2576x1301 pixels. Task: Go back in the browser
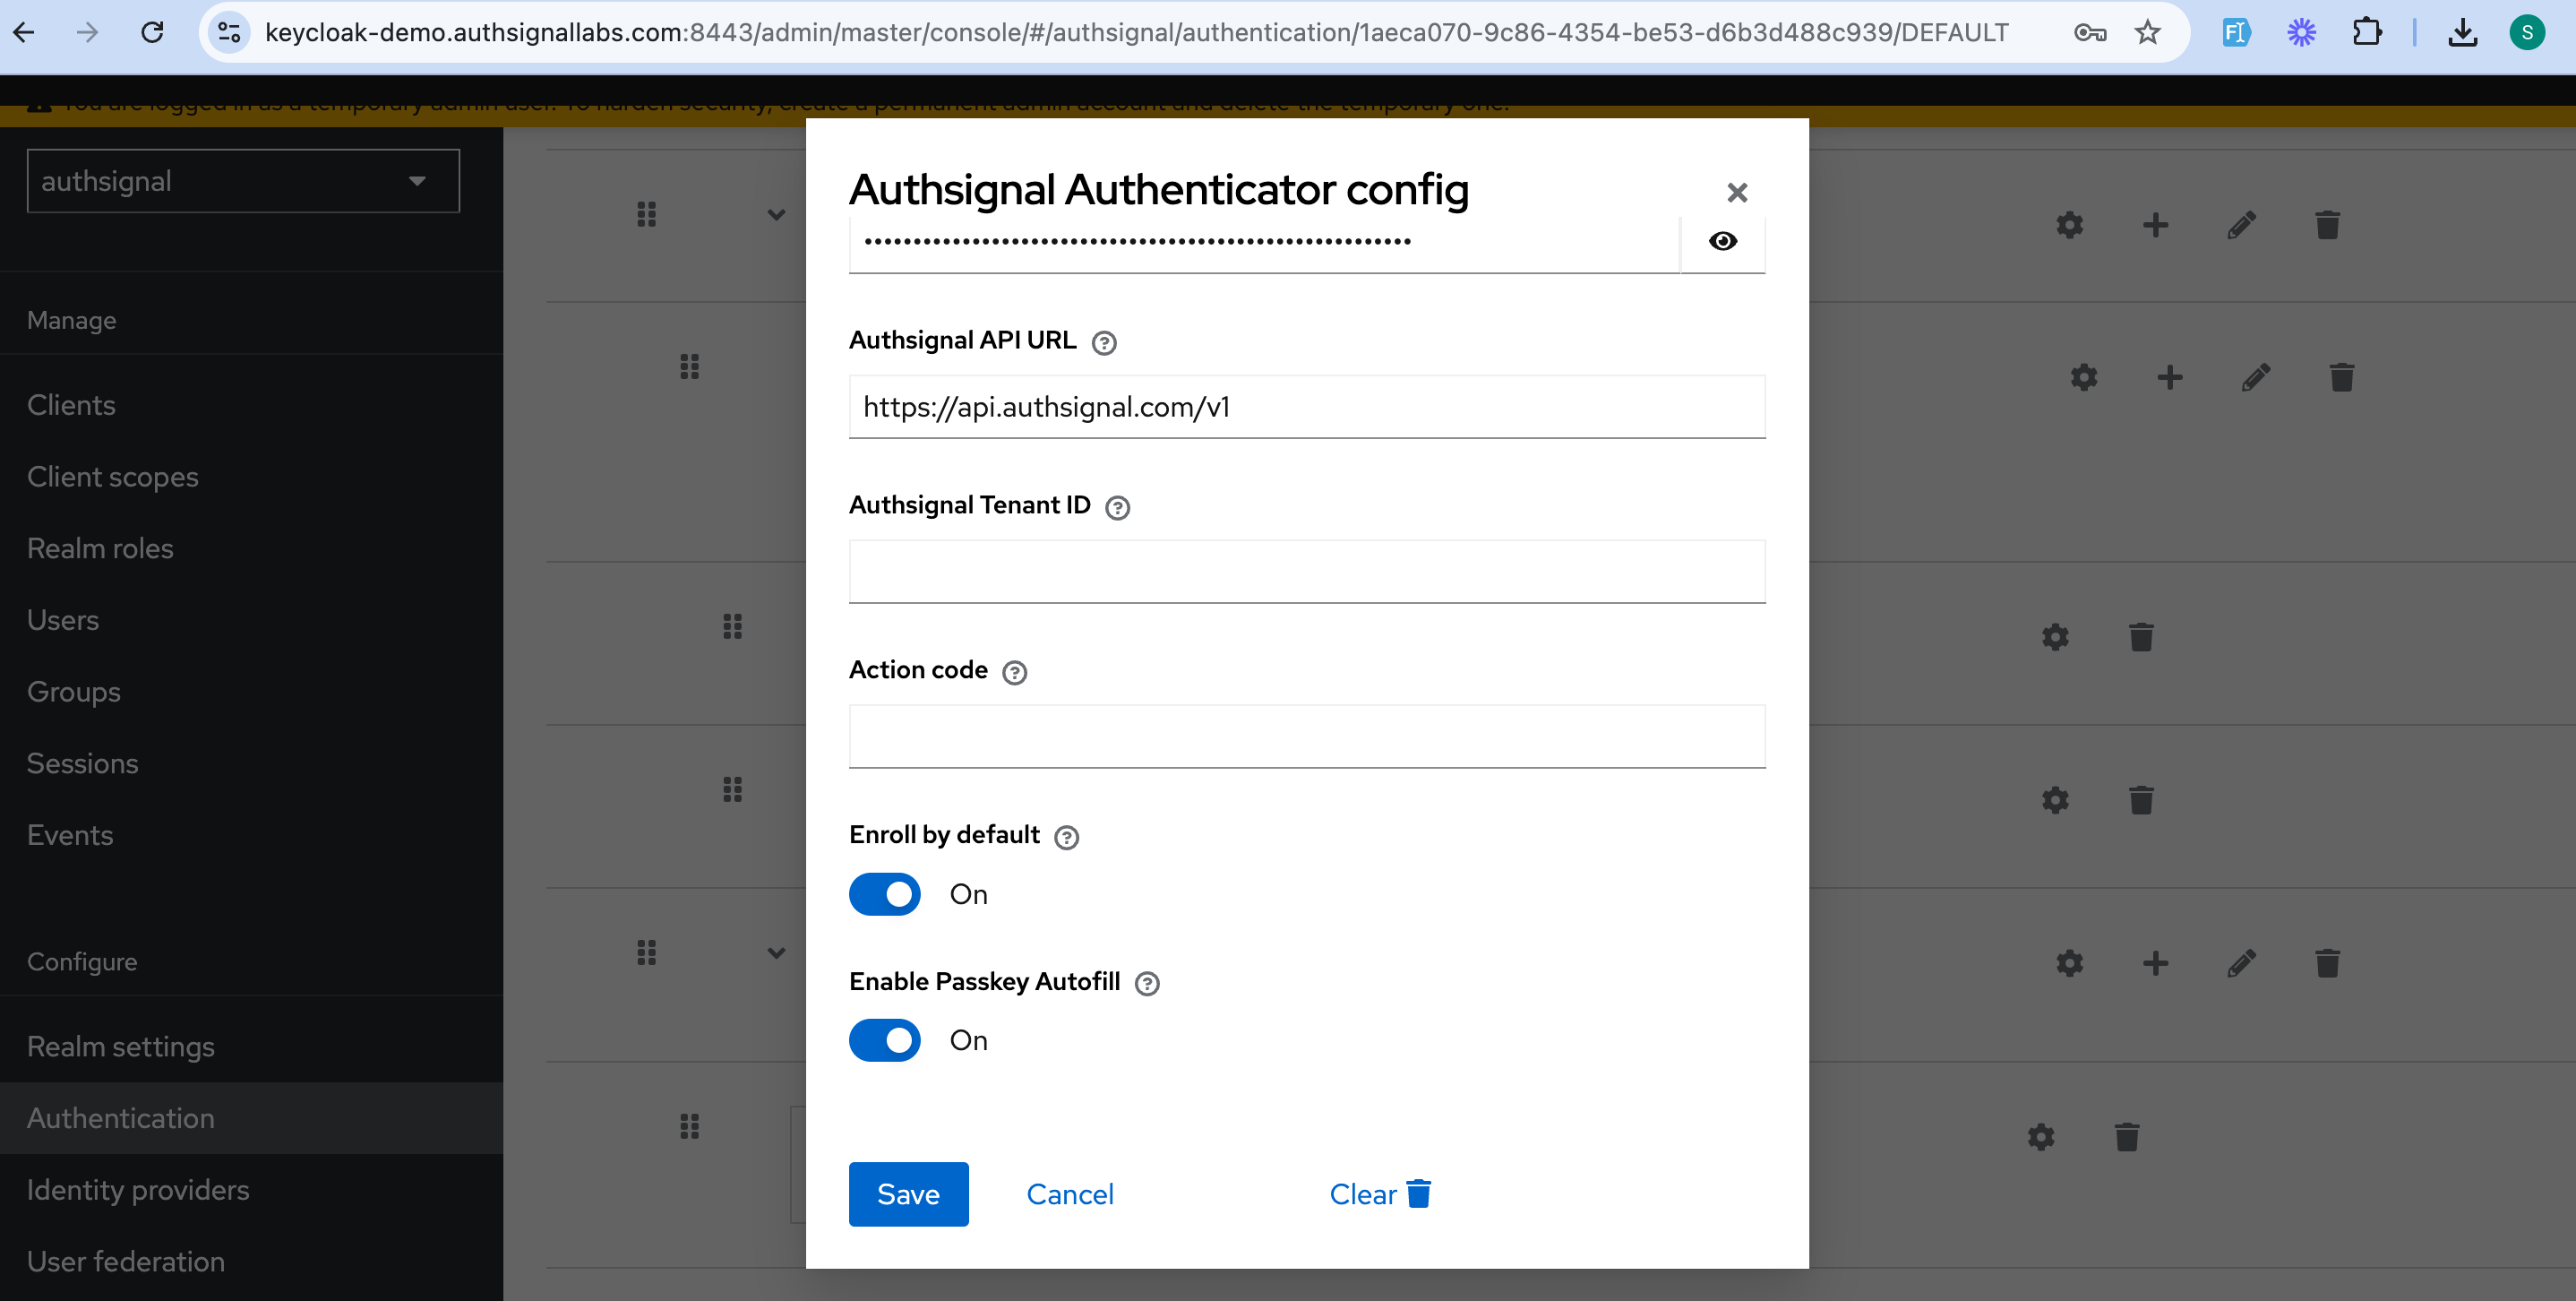(24, 33)
